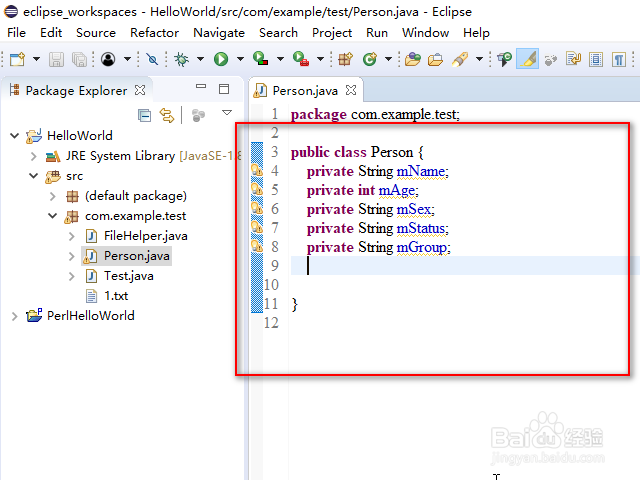The image size is (640, 480).
Task: Click the green Run button
Action: 221,59
